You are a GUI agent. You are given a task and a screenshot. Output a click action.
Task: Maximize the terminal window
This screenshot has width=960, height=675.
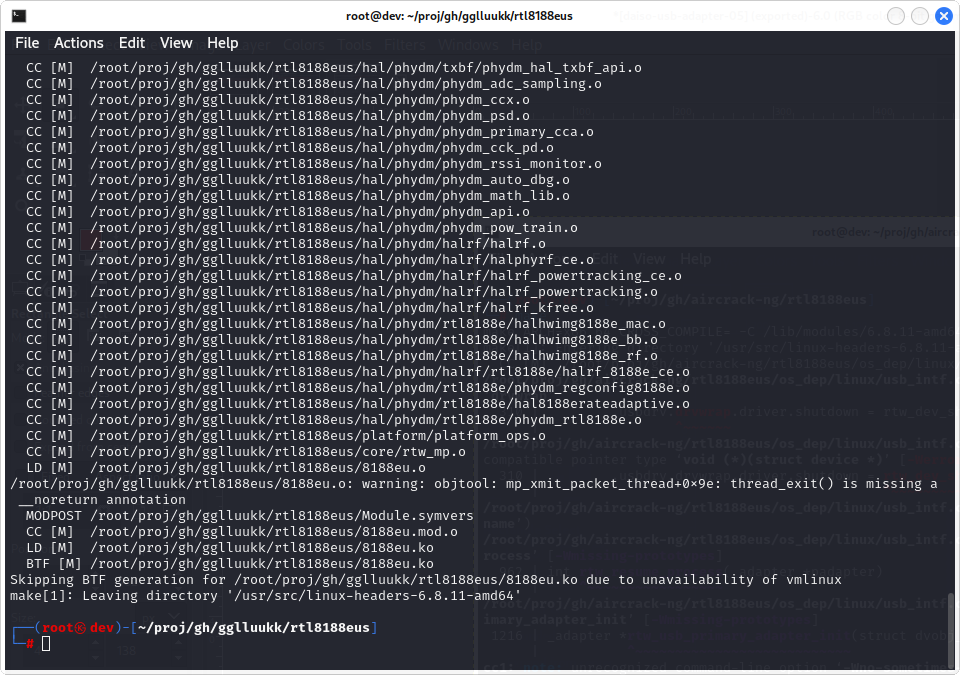920,16
